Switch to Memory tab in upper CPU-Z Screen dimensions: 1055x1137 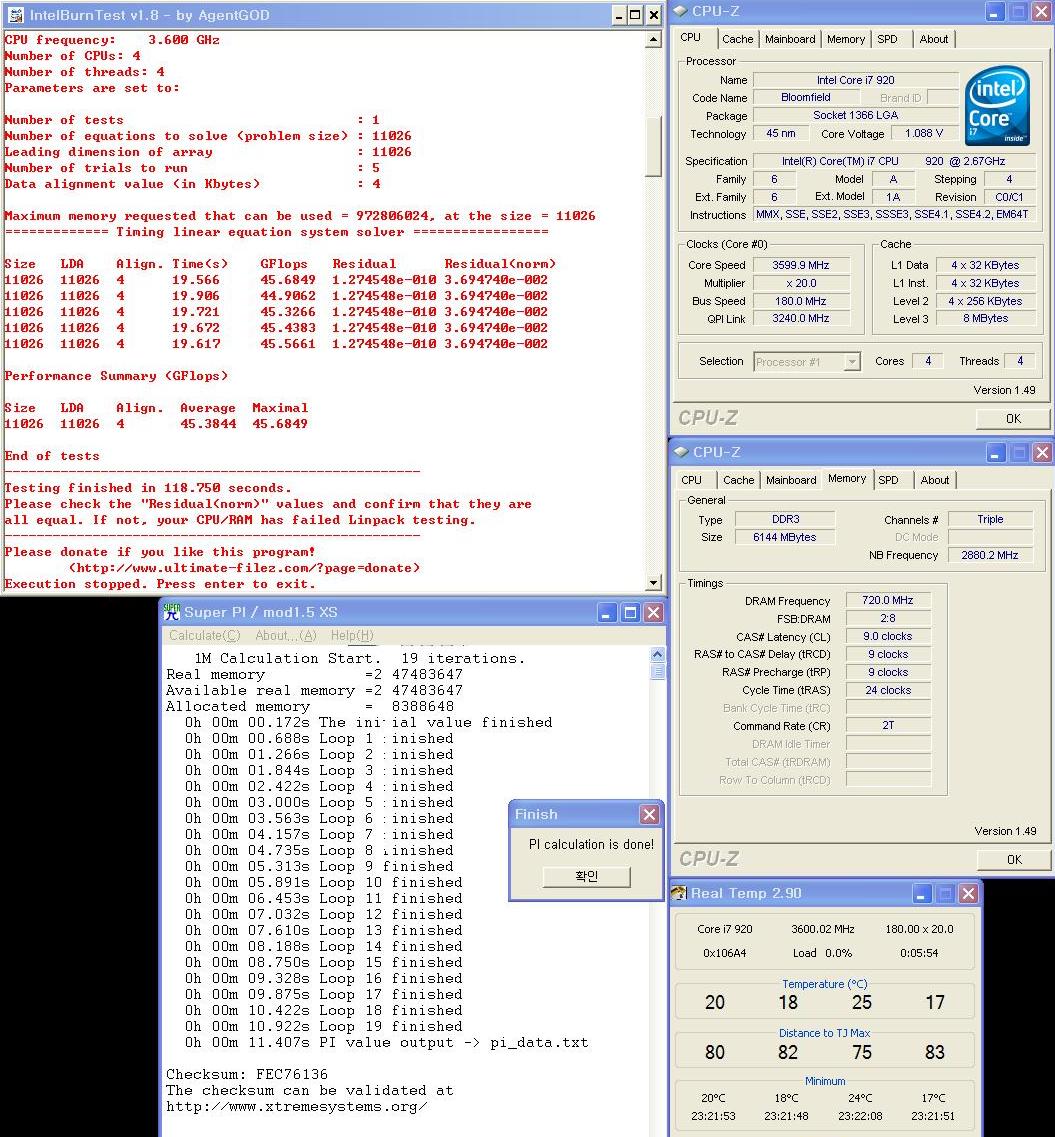tap(845, 39)
